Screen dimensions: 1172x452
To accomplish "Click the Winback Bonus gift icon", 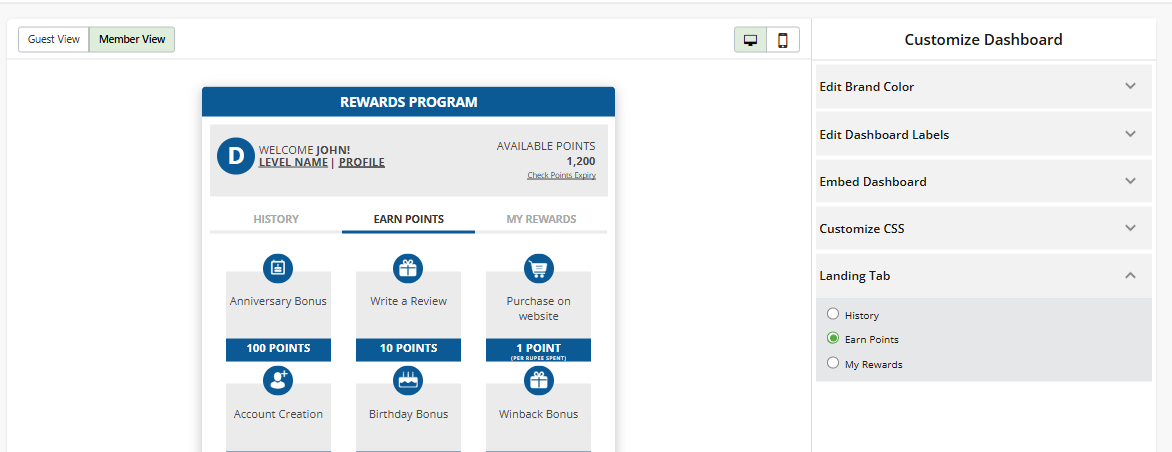I will (x=538, y=381).
